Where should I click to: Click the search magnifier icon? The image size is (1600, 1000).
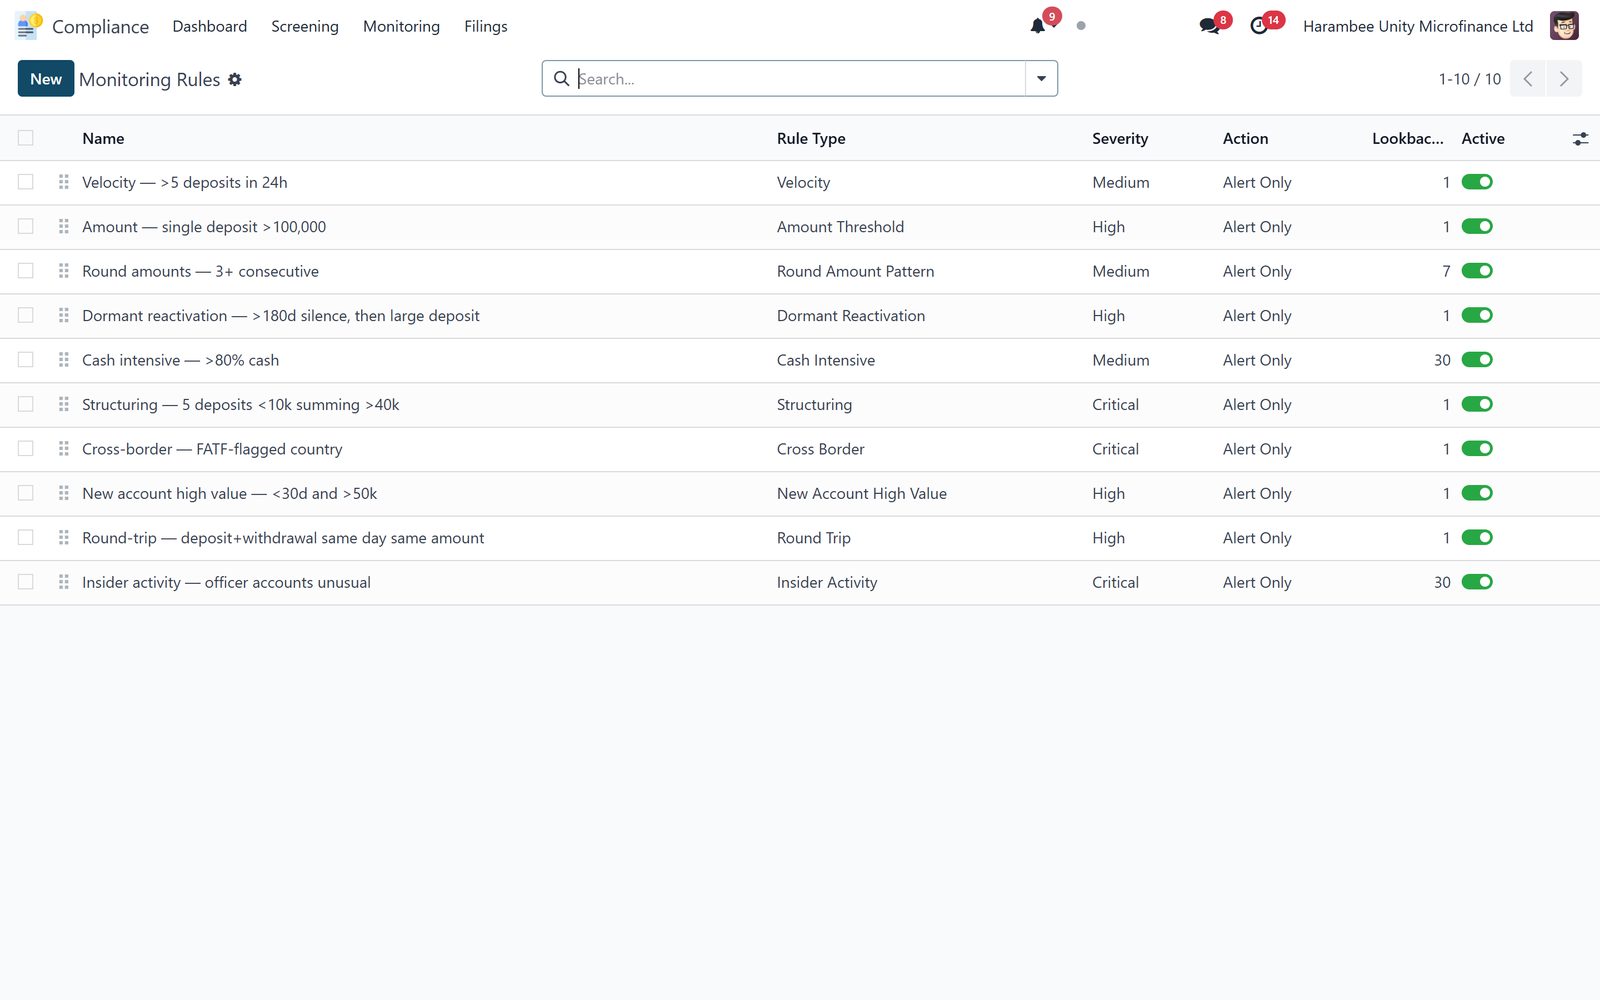click(562, 78)
